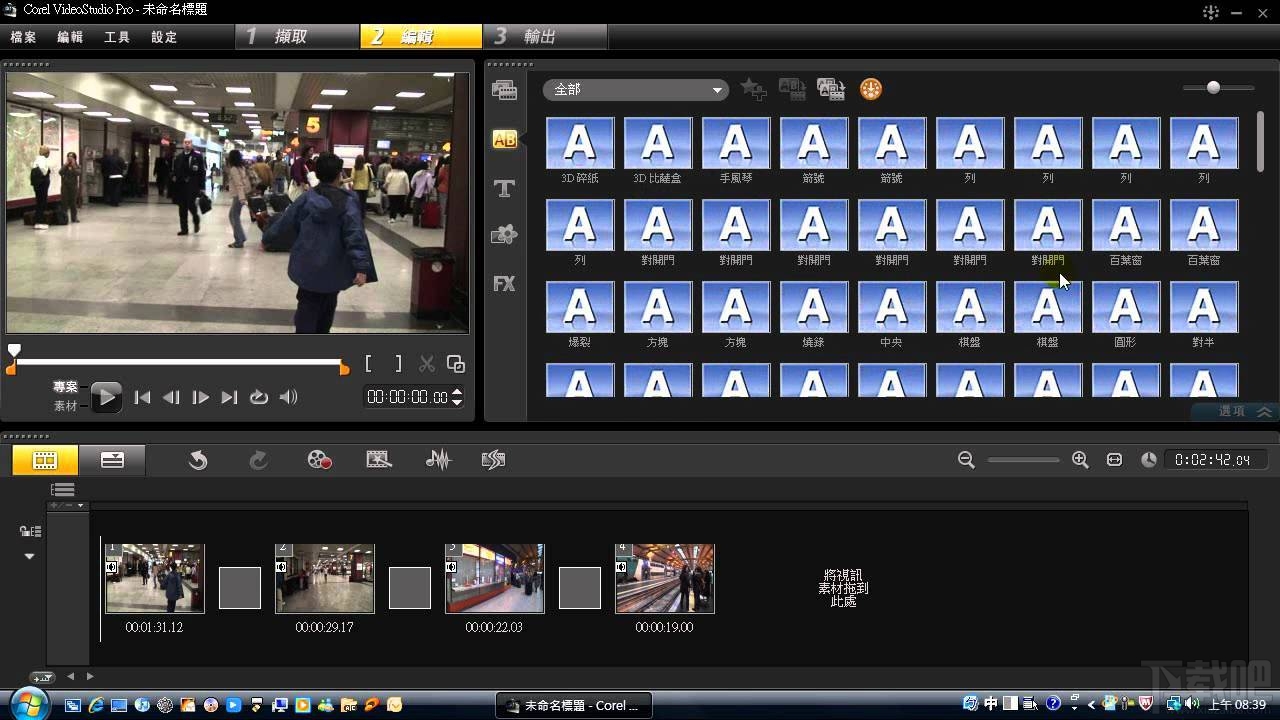The width and height of the screenshot is (1280, 720).
Task: Expand the track manager arrow at timeline left
Action: (x=29, y=556)
